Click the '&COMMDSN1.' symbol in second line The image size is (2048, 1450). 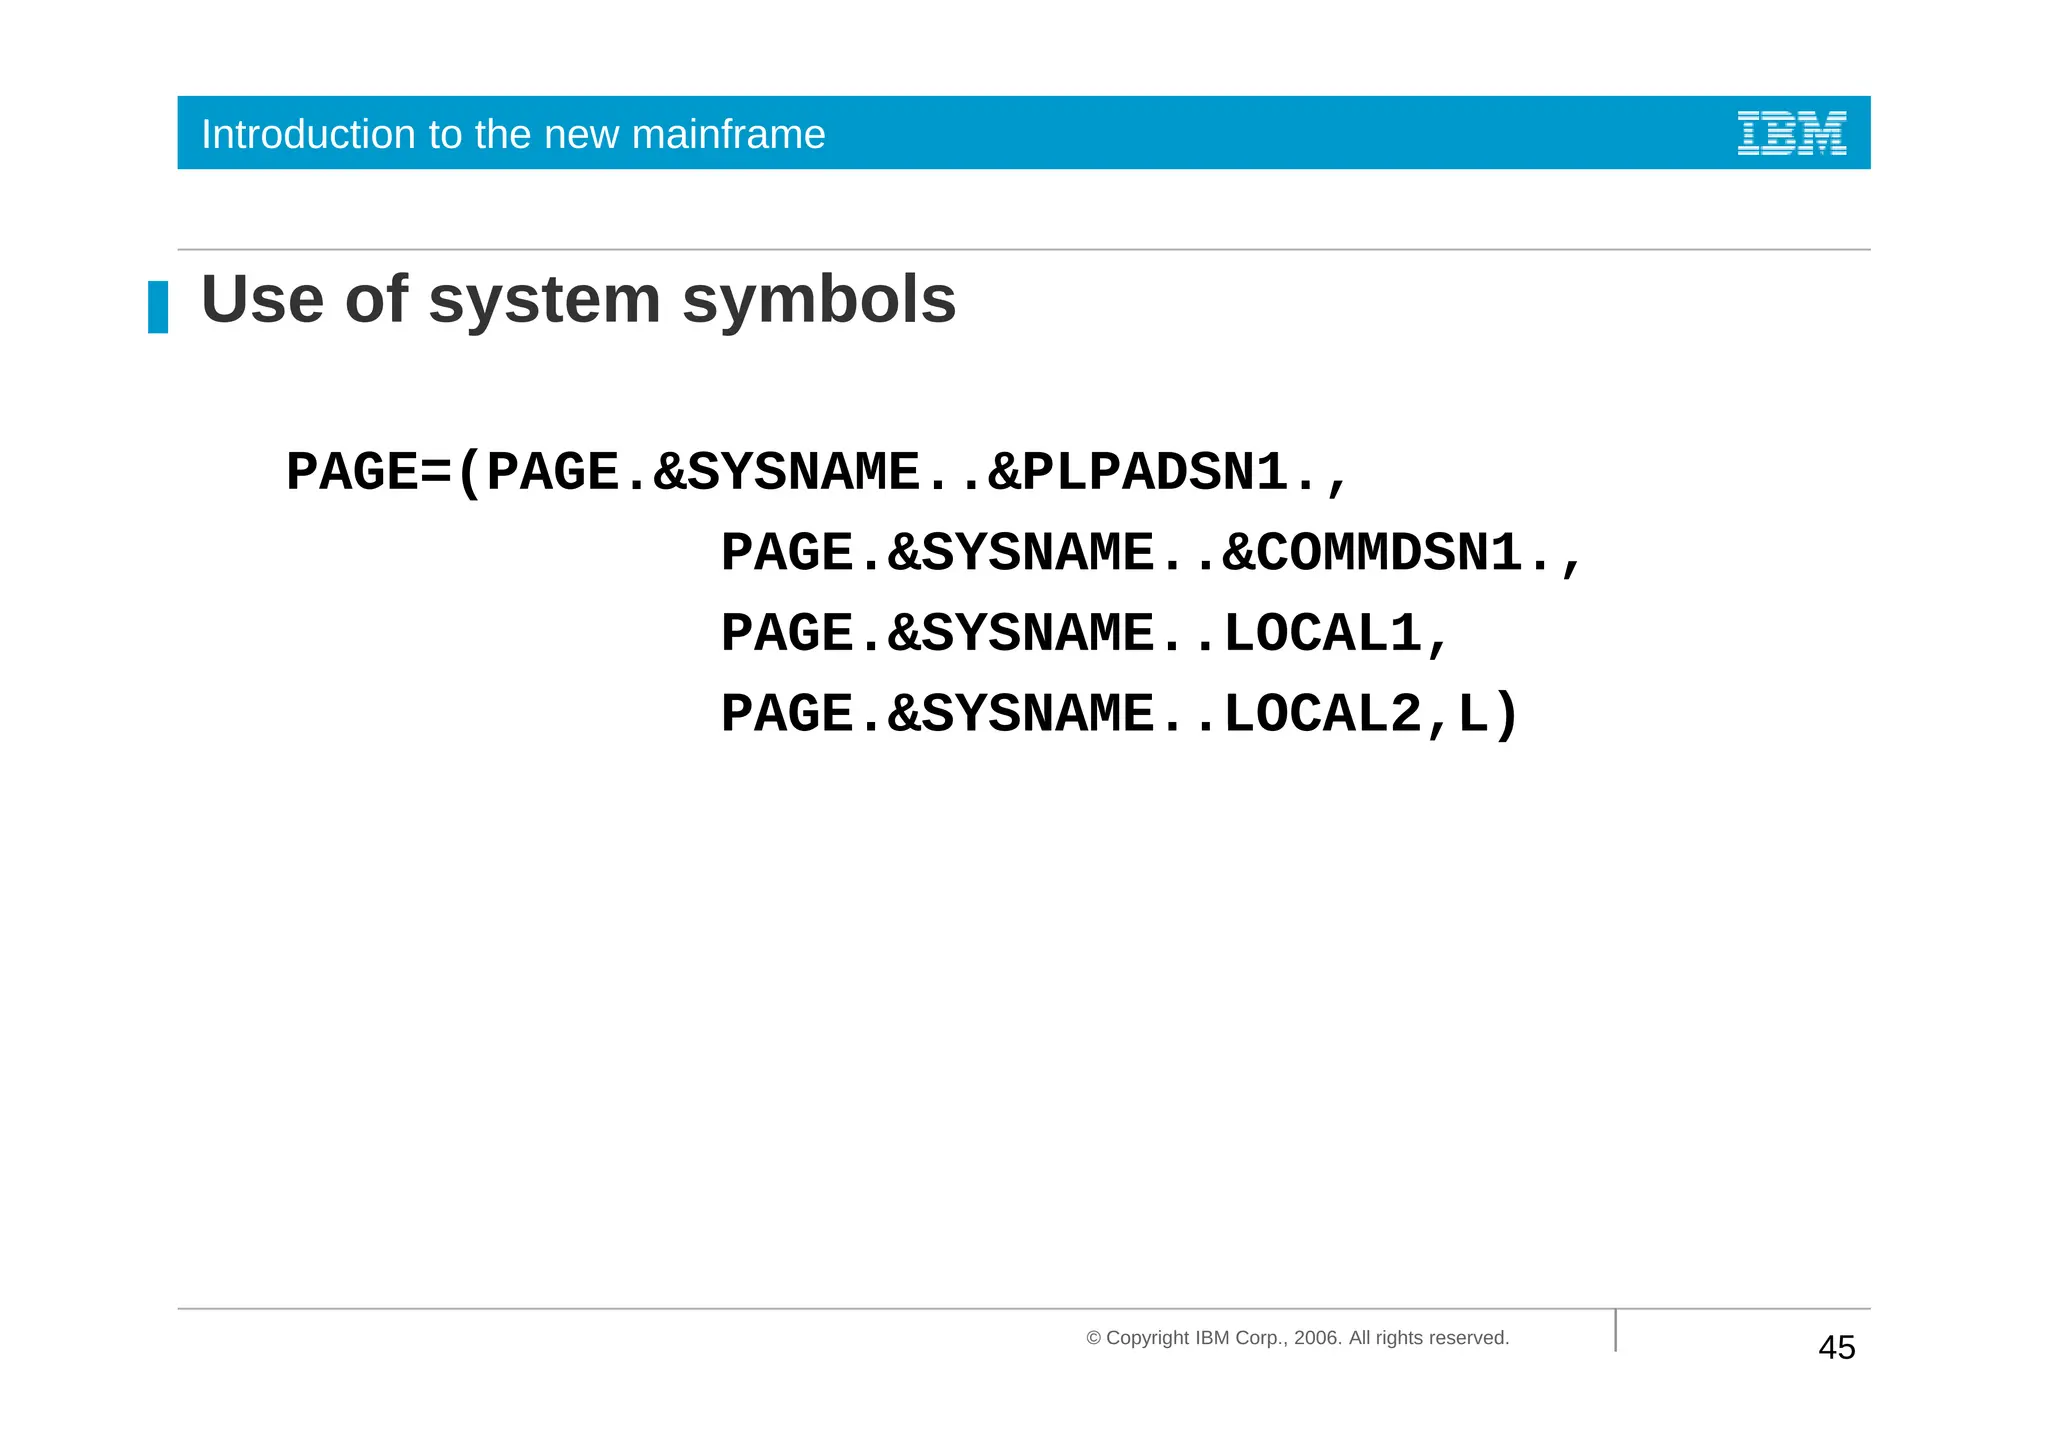pyautogui.click(x=1386, y=553)
